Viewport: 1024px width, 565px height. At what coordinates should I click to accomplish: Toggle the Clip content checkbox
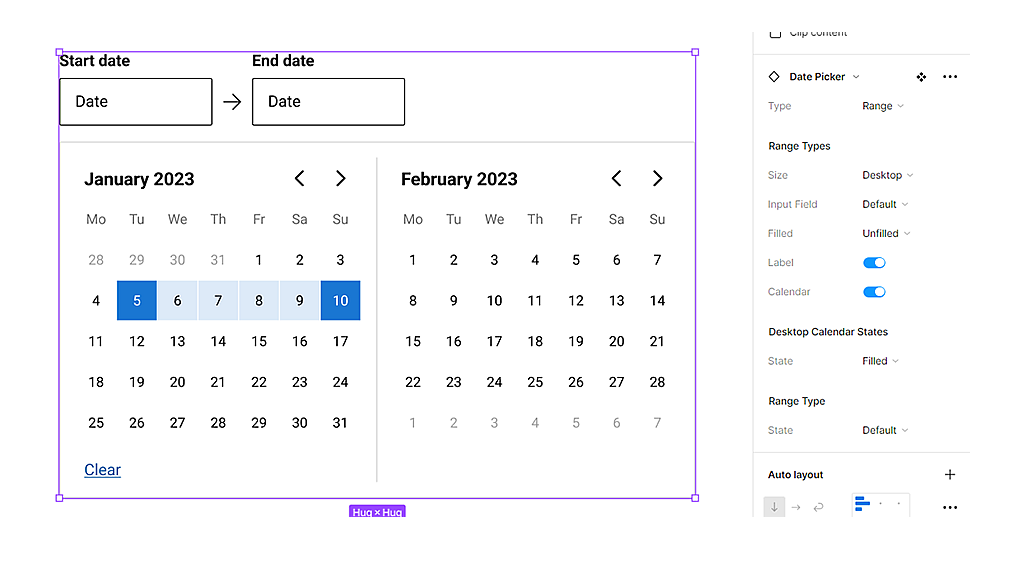click(x=775, y=33)
